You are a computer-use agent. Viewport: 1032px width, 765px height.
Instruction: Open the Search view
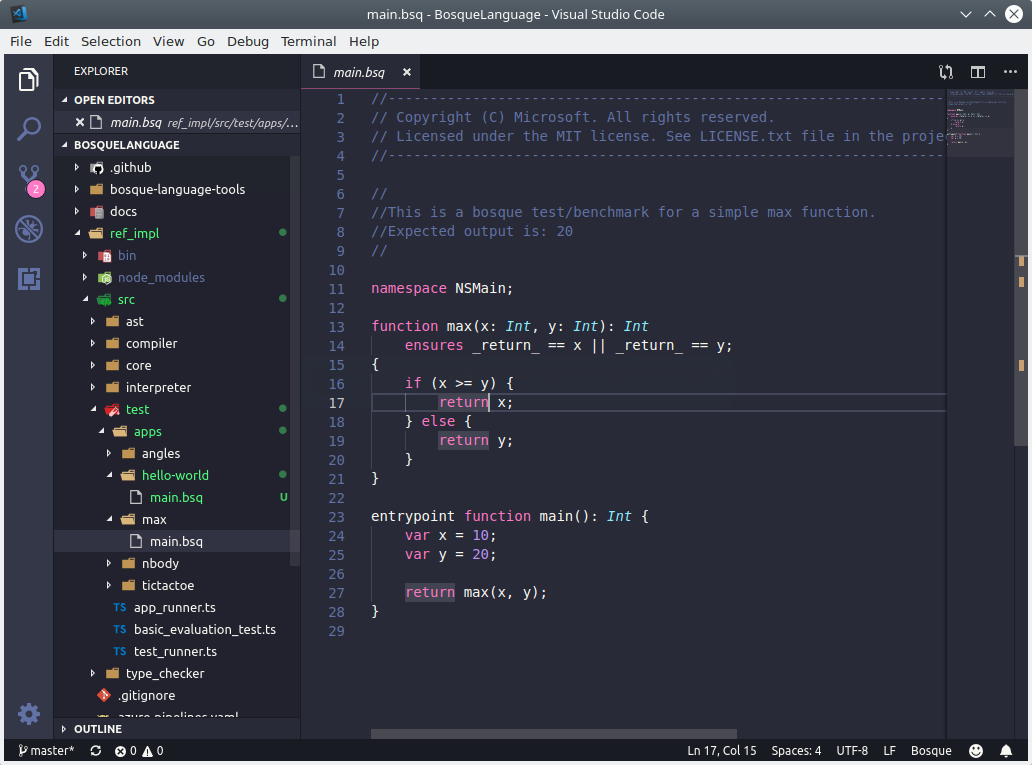29,128
